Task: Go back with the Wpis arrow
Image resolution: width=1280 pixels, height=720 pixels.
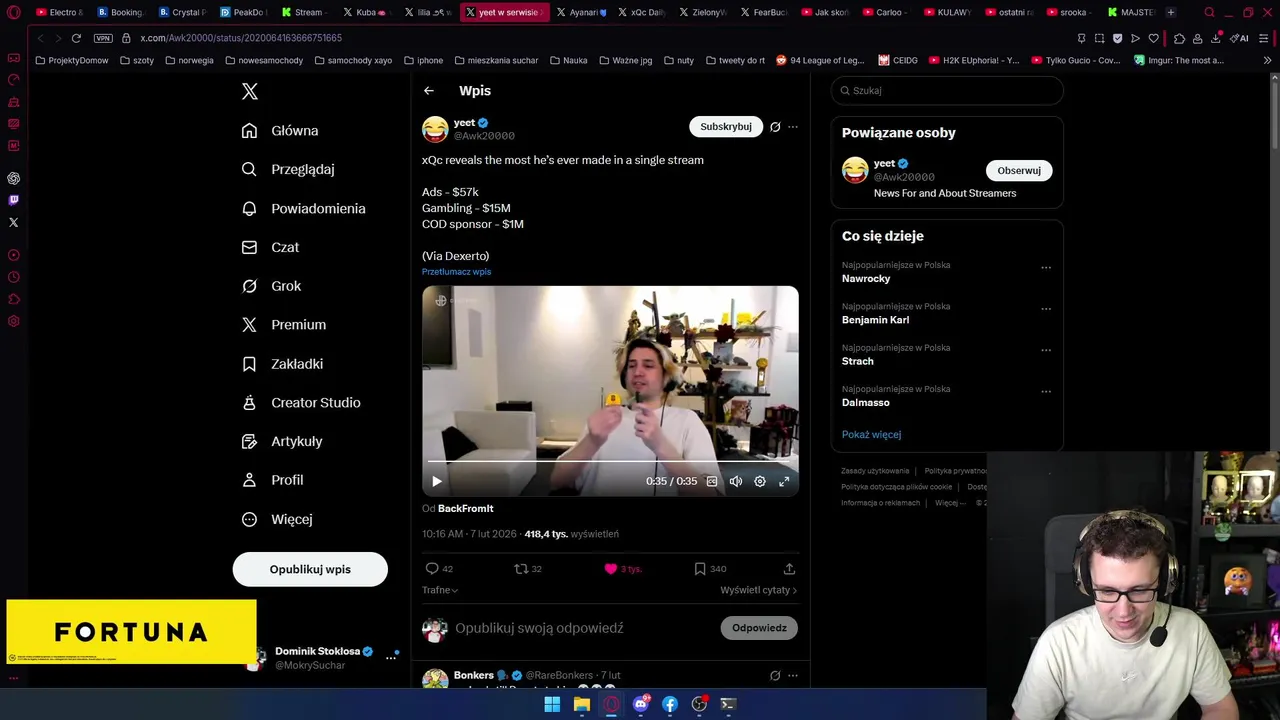Action: coord(429,91)
